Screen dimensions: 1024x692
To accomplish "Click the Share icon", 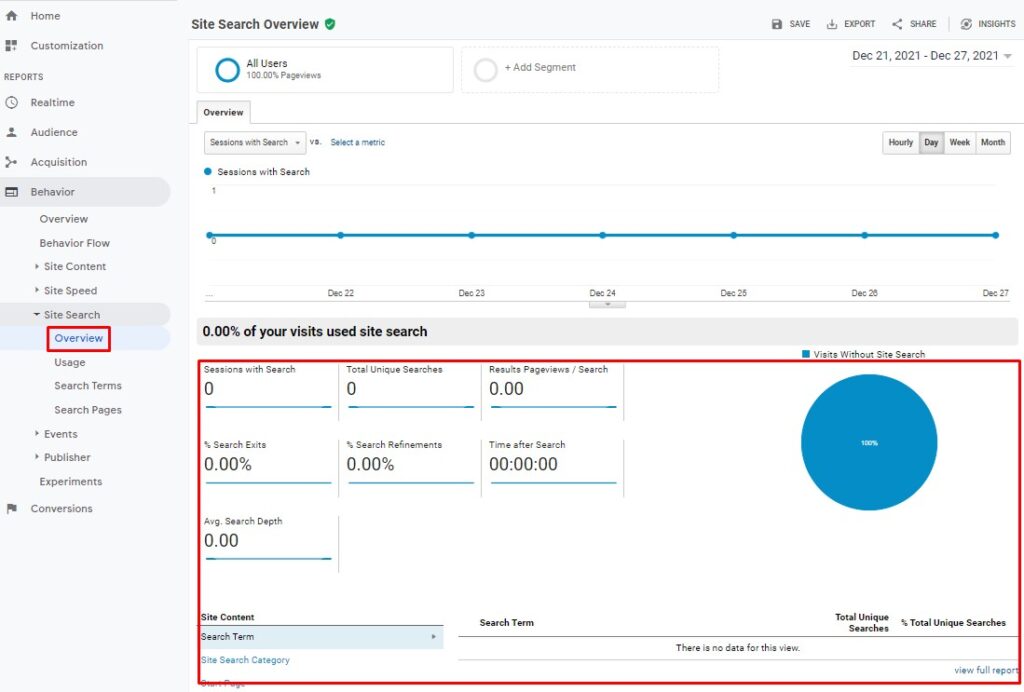I will coord(899,23).
